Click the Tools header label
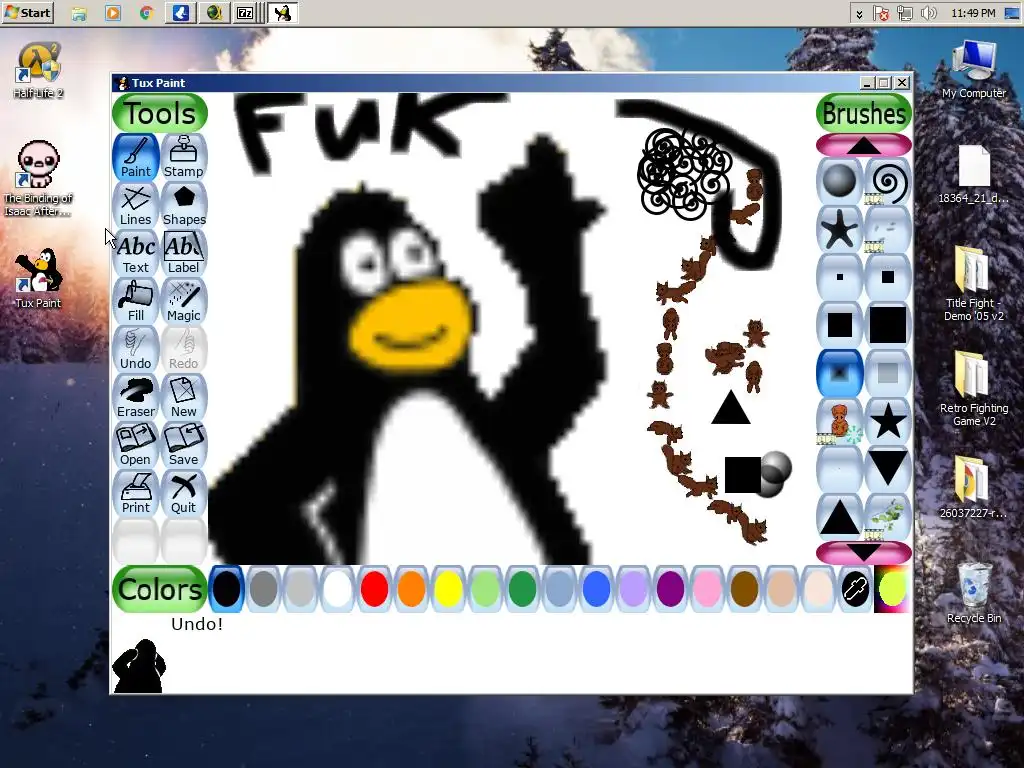The width and height of the screenshot is (1024, 768). pyautogui.click(x=160, y=113)
